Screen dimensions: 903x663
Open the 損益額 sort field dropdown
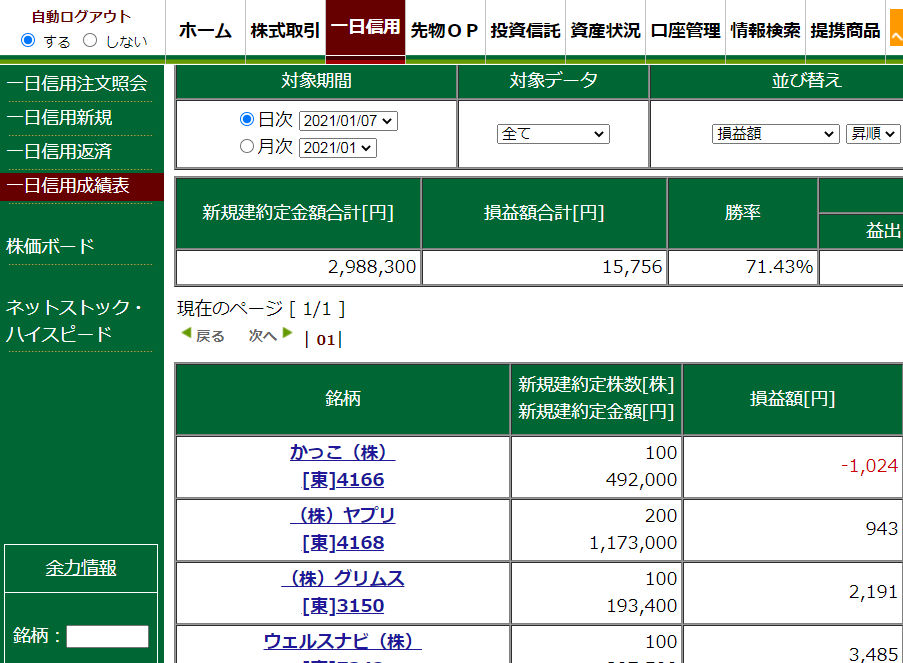pyautogui.click(x=776, y=134)
